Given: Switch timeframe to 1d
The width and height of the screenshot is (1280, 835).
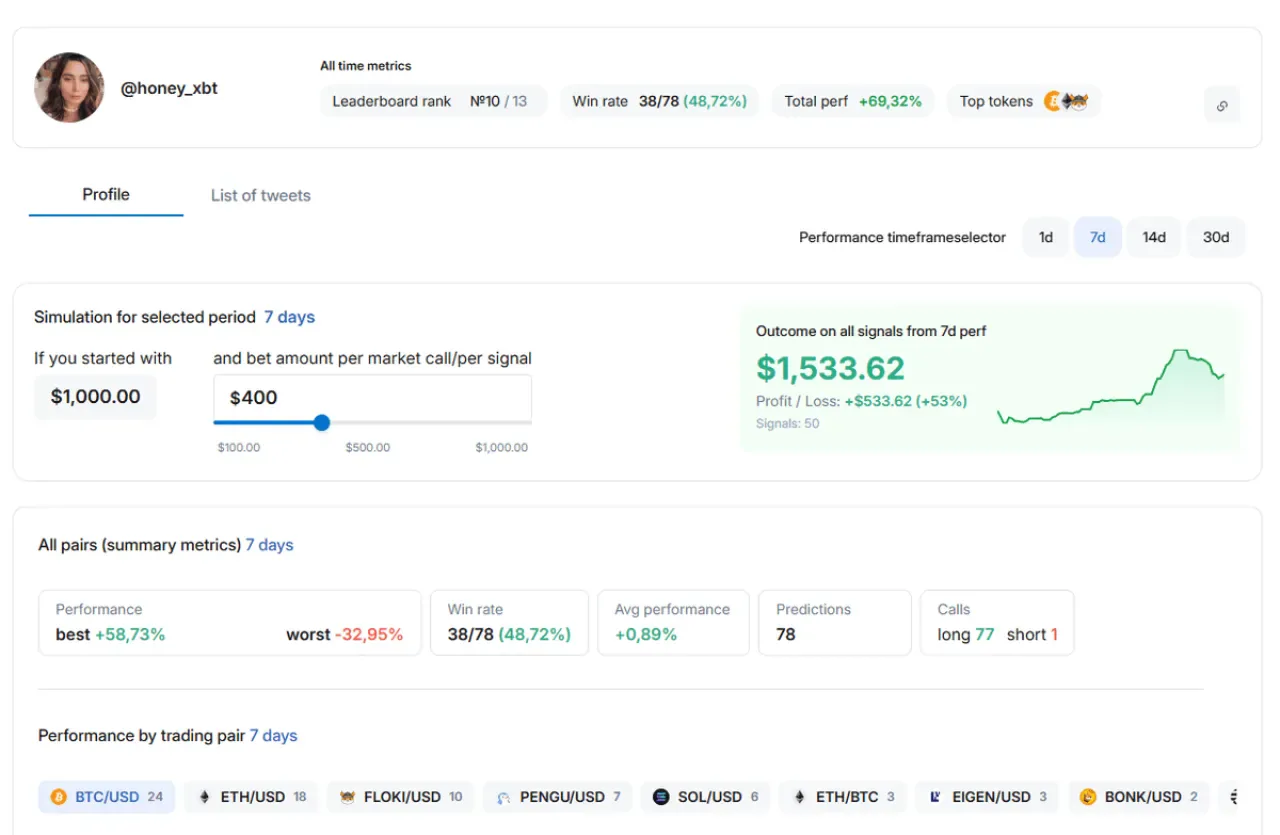Looking at the screenshot, I should point(1045,237).
